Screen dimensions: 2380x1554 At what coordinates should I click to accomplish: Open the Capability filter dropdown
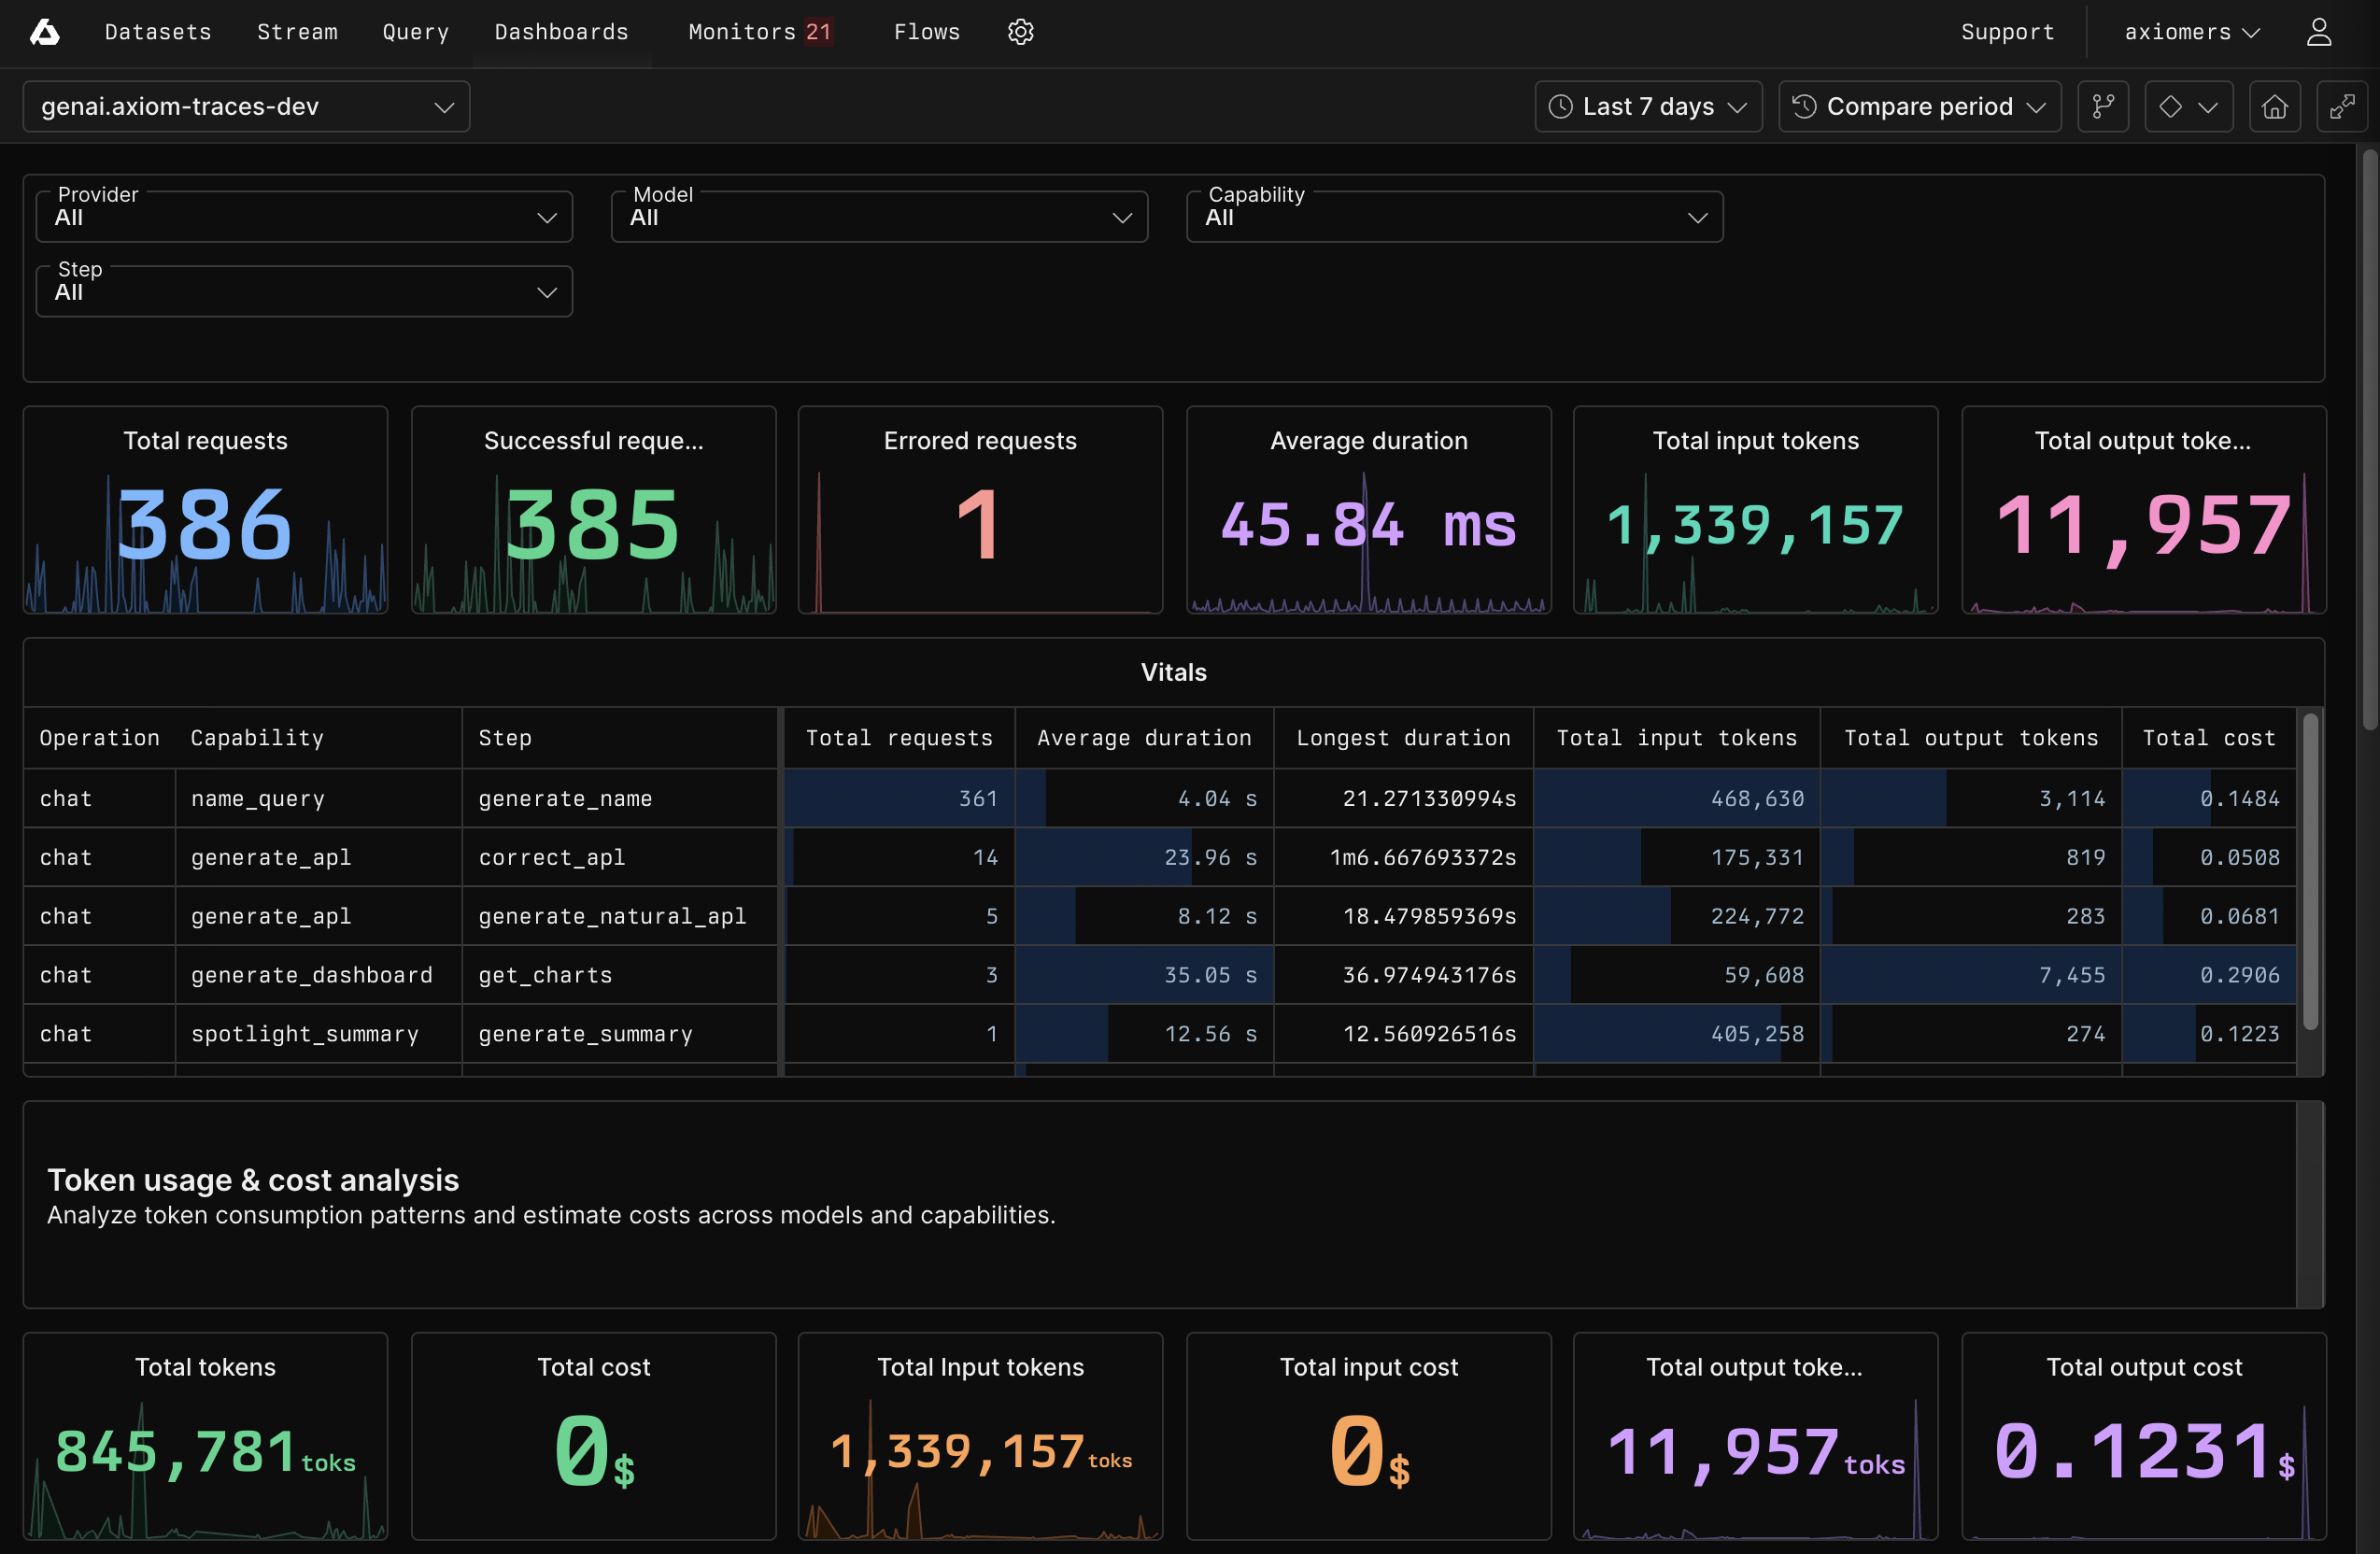tap(1454, 216)
